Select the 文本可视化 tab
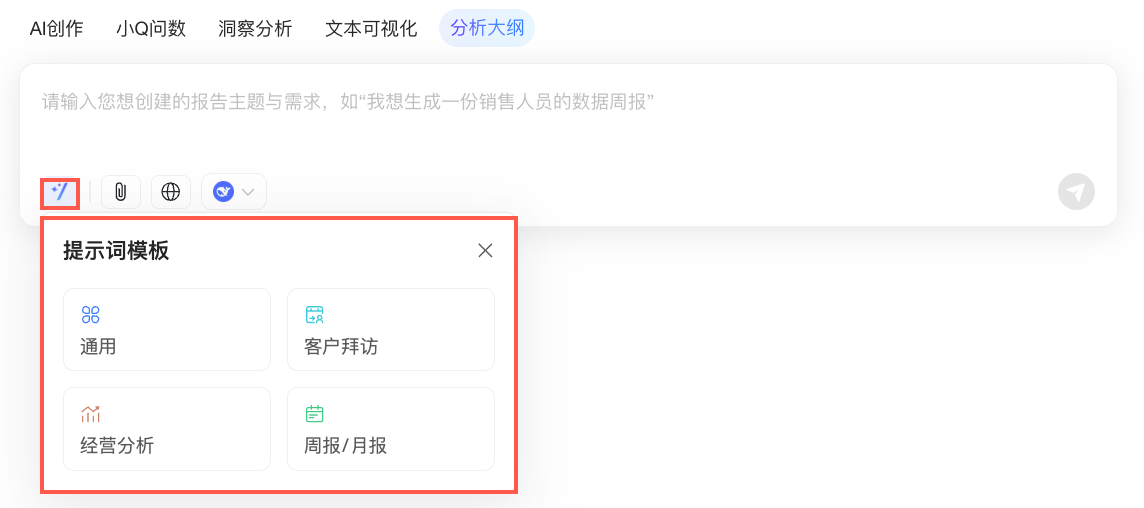Image resolution: width=1144 pixels, height=508 pixels. [371, 28]
